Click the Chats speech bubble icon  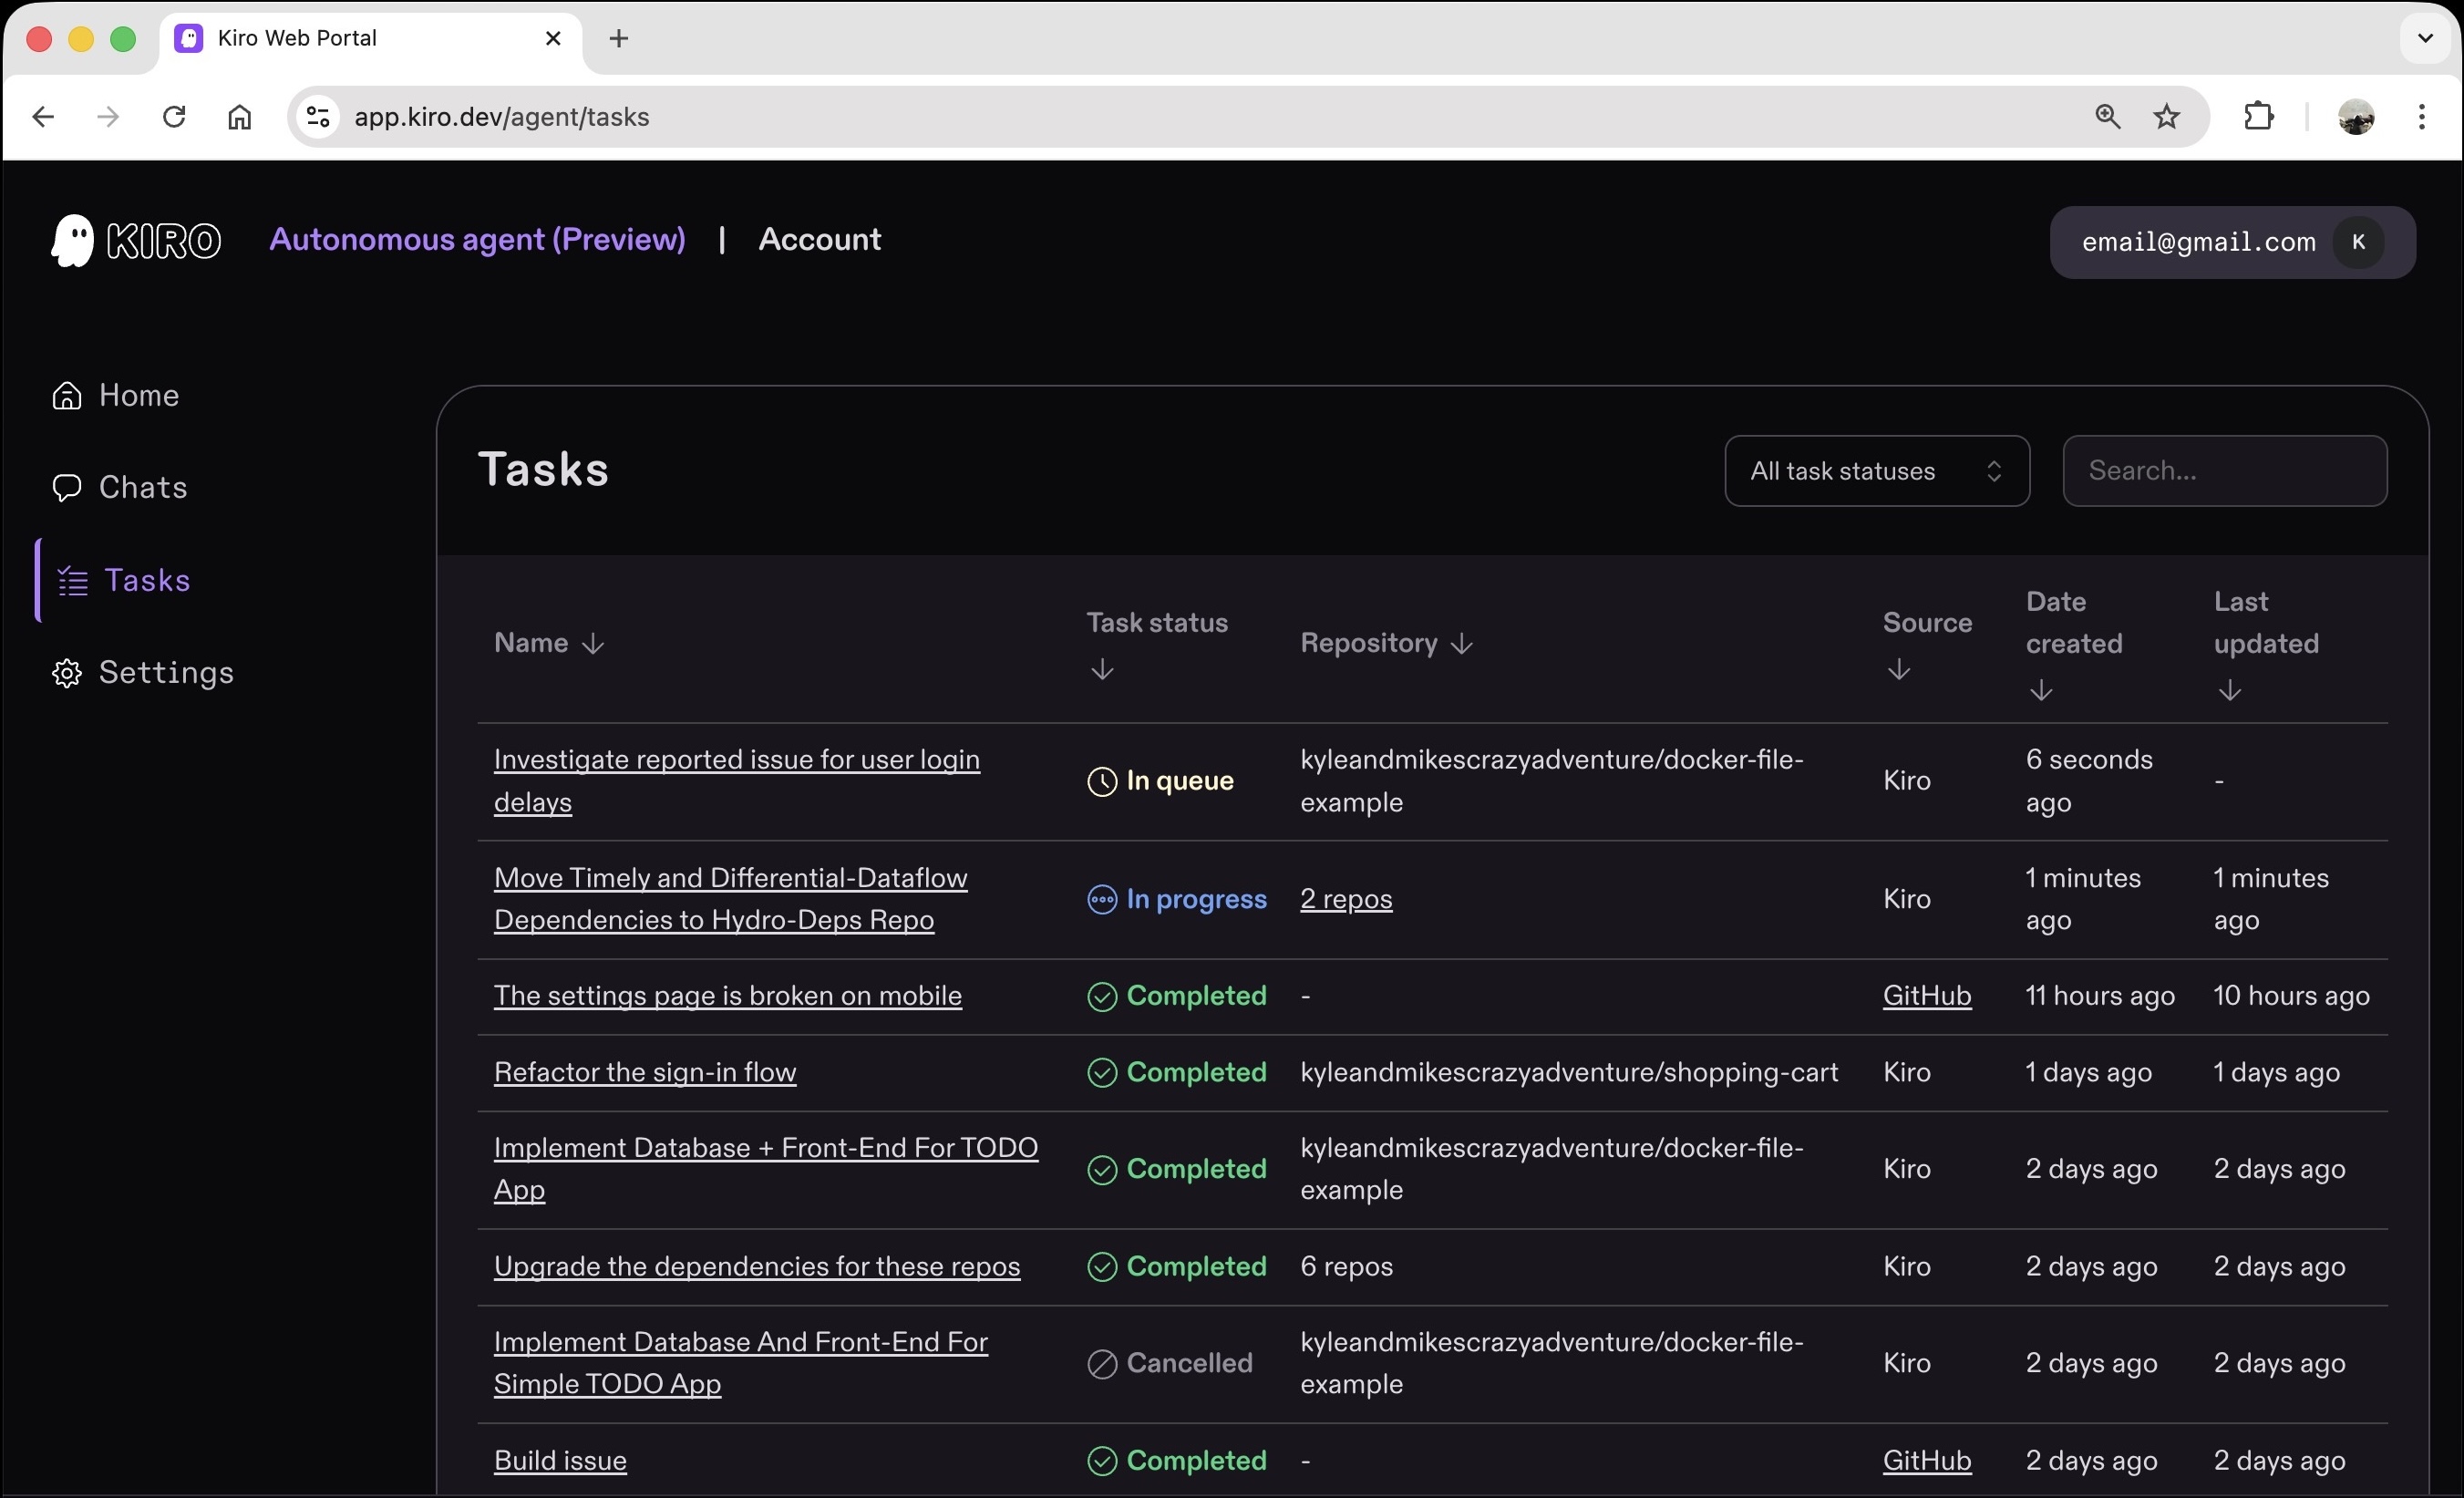66,488
